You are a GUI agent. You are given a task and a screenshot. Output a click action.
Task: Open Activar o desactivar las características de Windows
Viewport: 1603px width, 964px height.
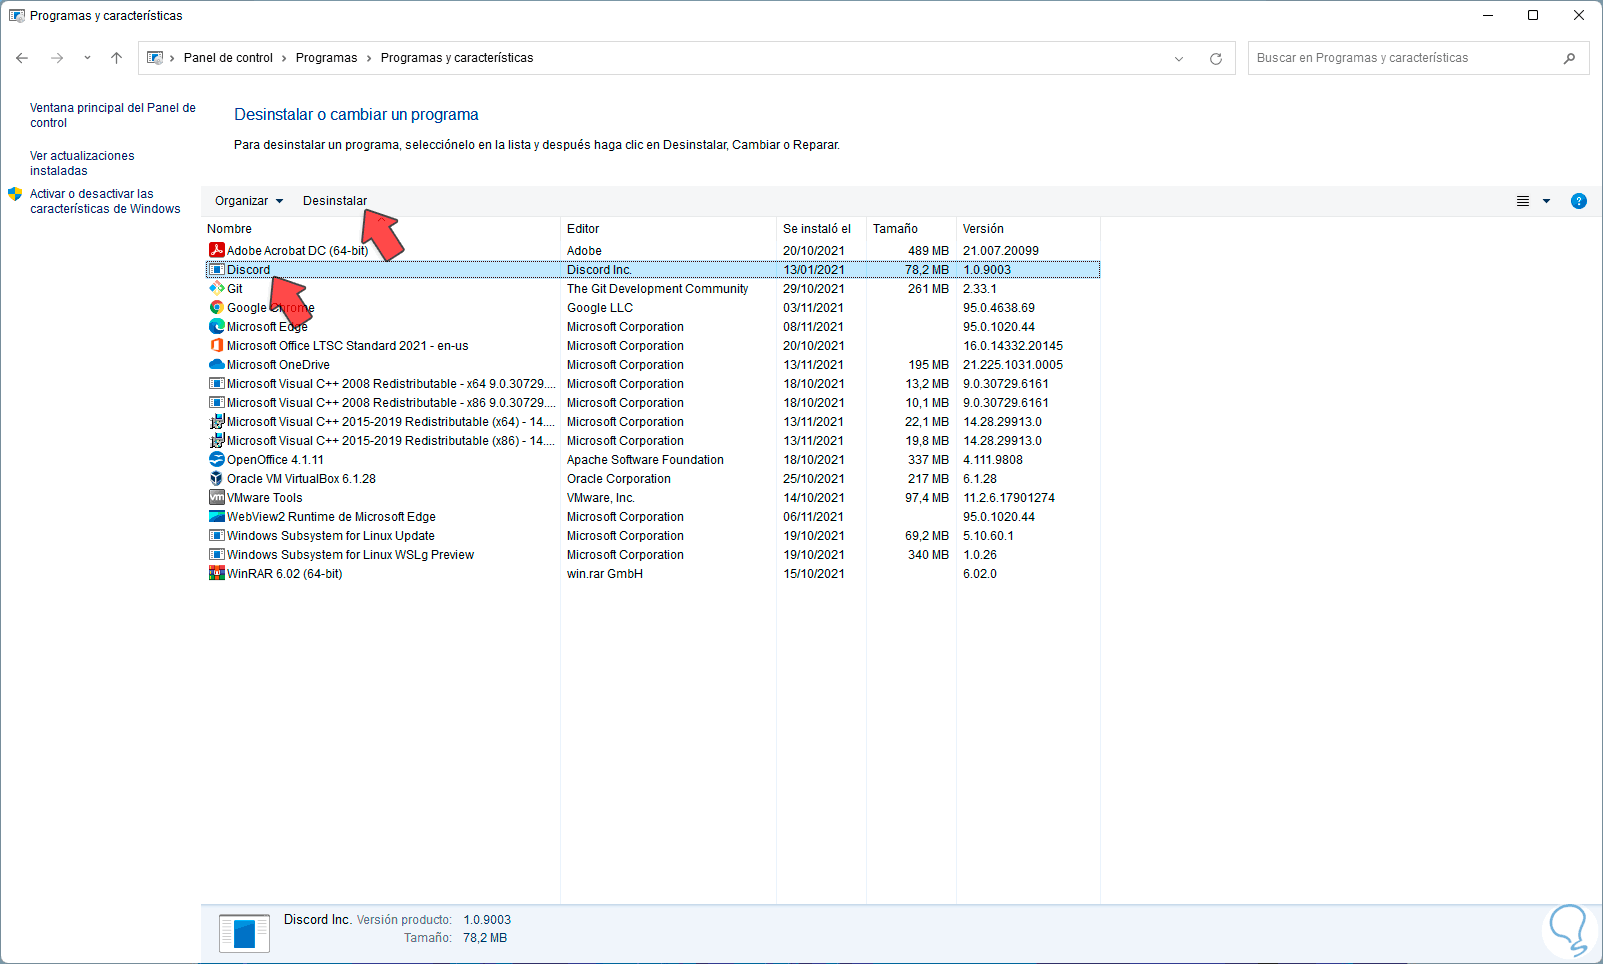105,201
